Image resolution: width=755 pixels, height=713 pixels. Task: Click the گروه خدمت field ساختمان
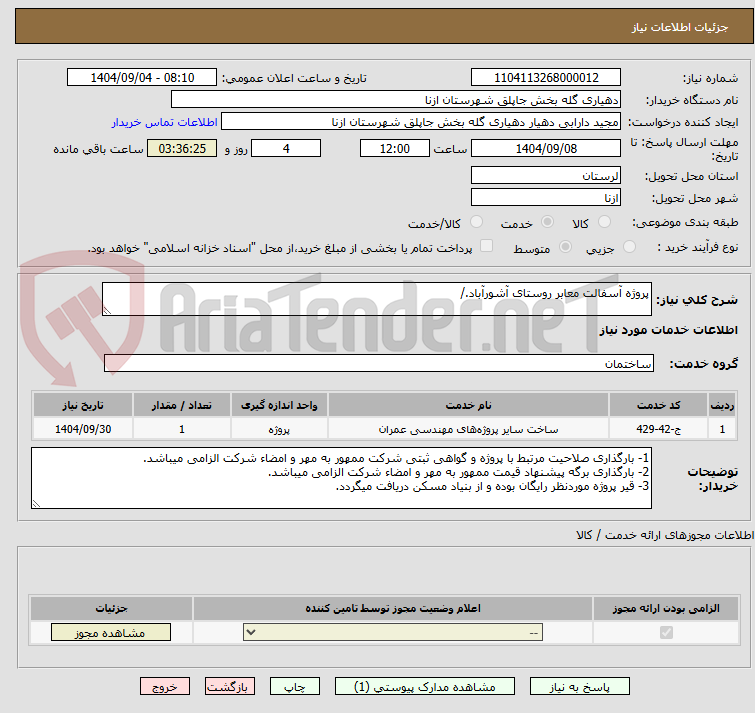point(378,363)
